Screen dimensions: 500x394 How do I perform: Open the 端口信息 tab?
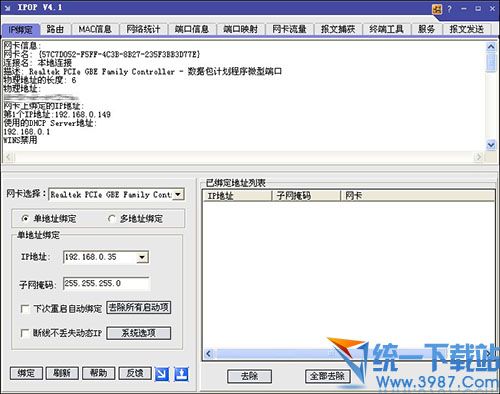coord(192,29)
